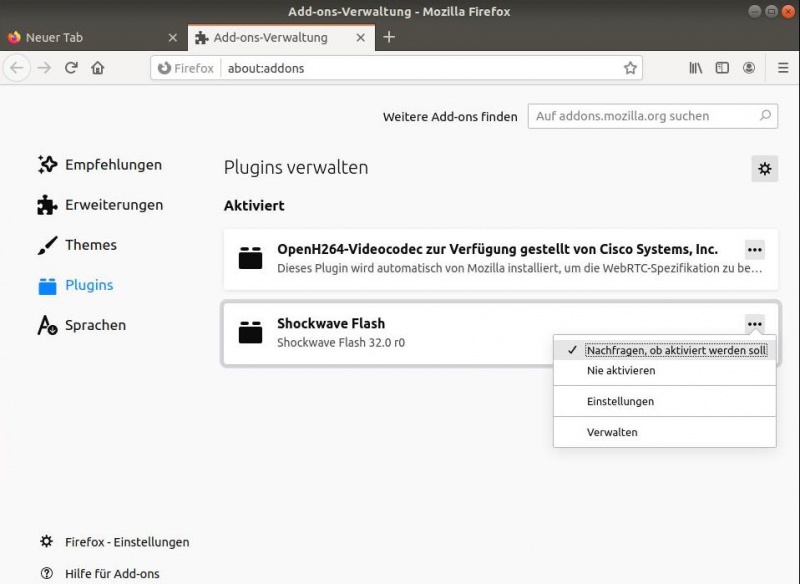Open the OpenH264-Videocodec plugin title
Screen dimensions: 800x584
click(x=497, y=249)
